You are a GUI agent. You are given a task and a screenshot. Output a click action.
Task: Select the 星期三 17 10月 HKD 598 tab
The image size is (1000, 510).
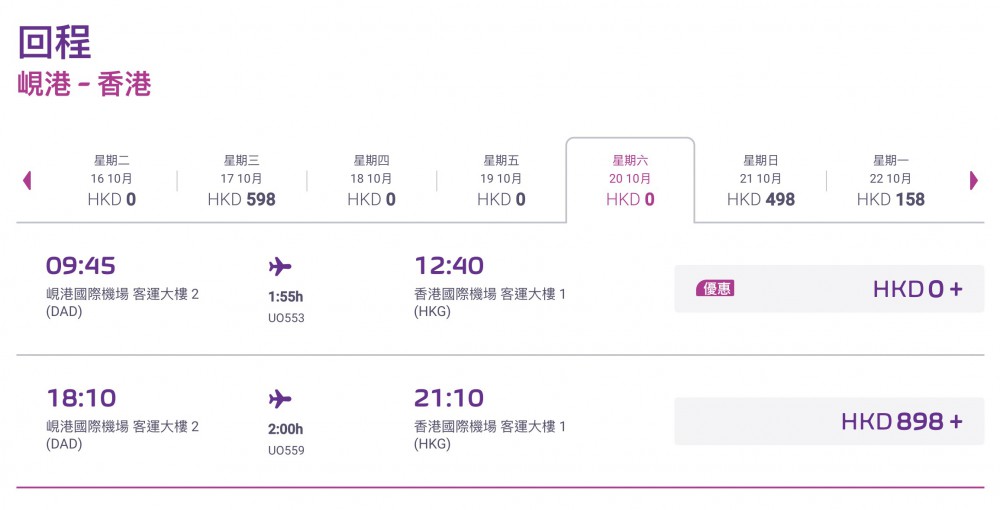(241, 180)
